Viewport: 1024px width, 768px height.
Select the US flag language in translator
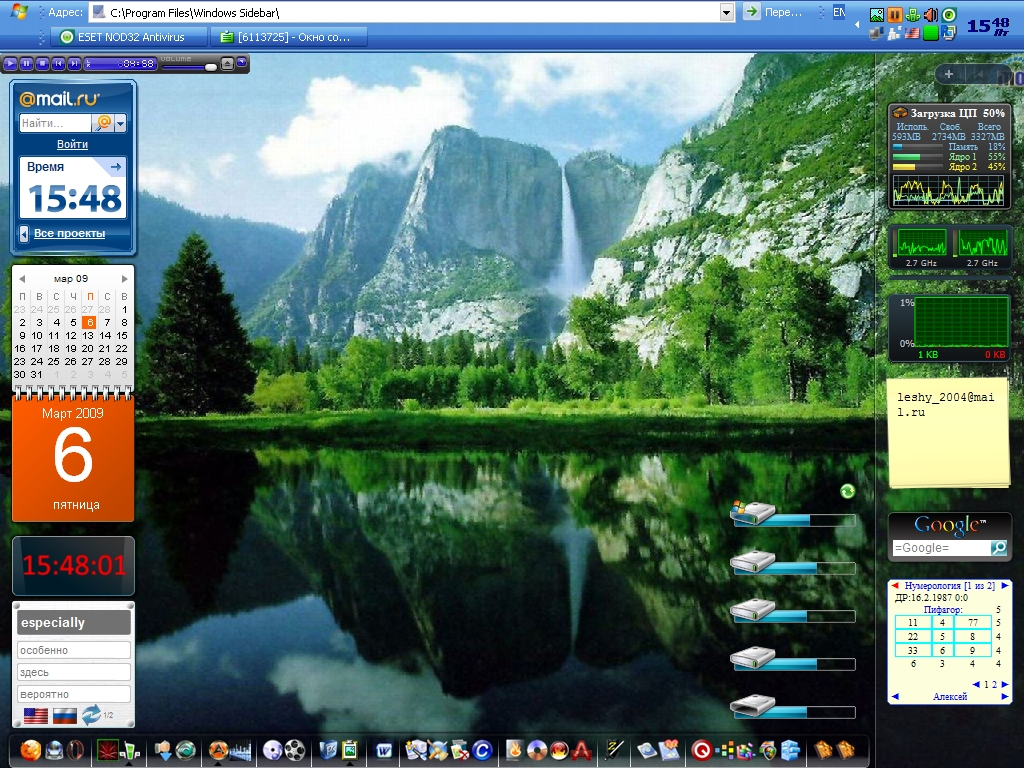36,715
